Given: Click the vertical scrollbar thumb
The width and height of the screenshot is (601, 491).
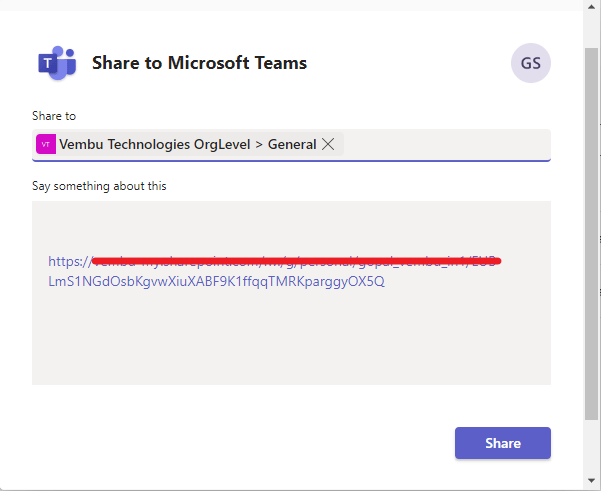Looking at the screenshot, I should click(591, 234).
